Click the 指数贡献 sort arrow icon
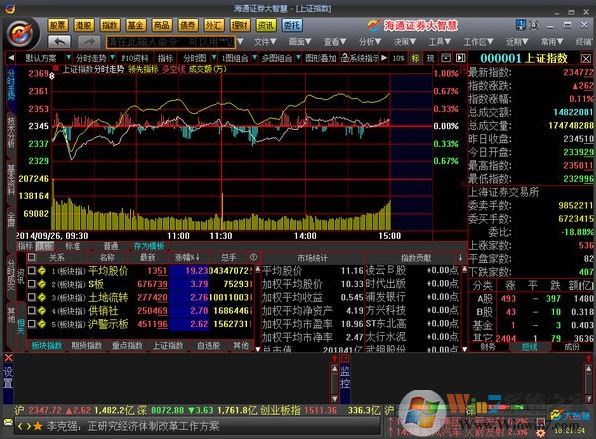Image resolution: width=596 pixels, height=439 pixels. 460,258
